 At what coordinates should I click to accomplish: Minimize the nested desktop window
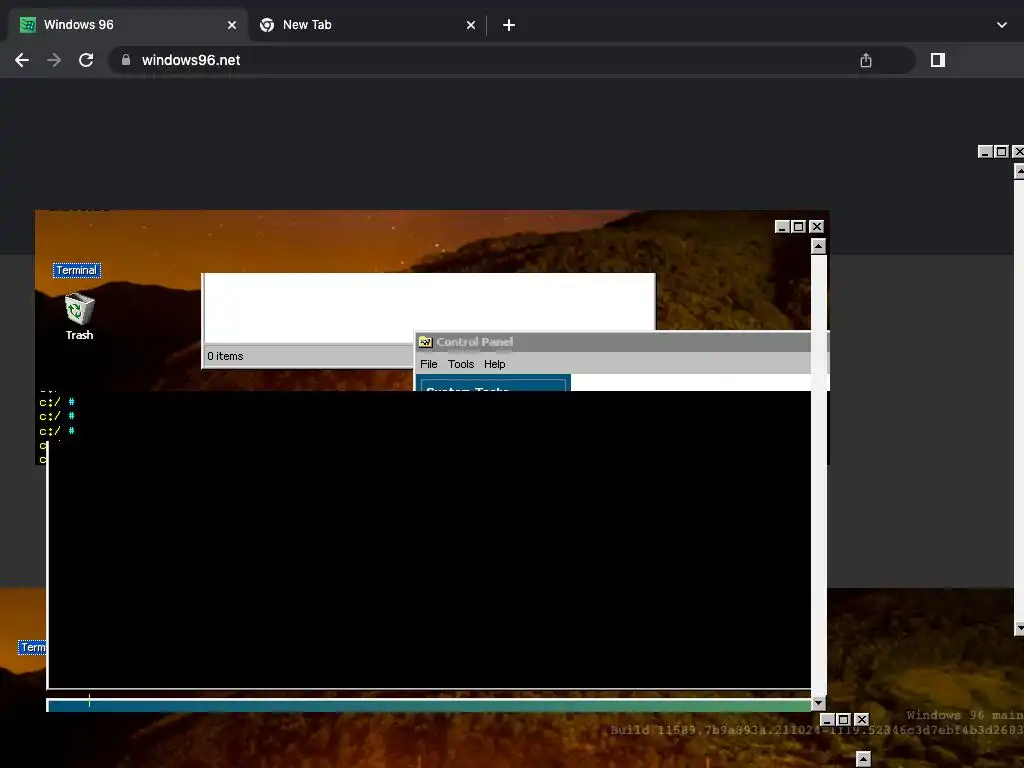[x=782, y=227]
